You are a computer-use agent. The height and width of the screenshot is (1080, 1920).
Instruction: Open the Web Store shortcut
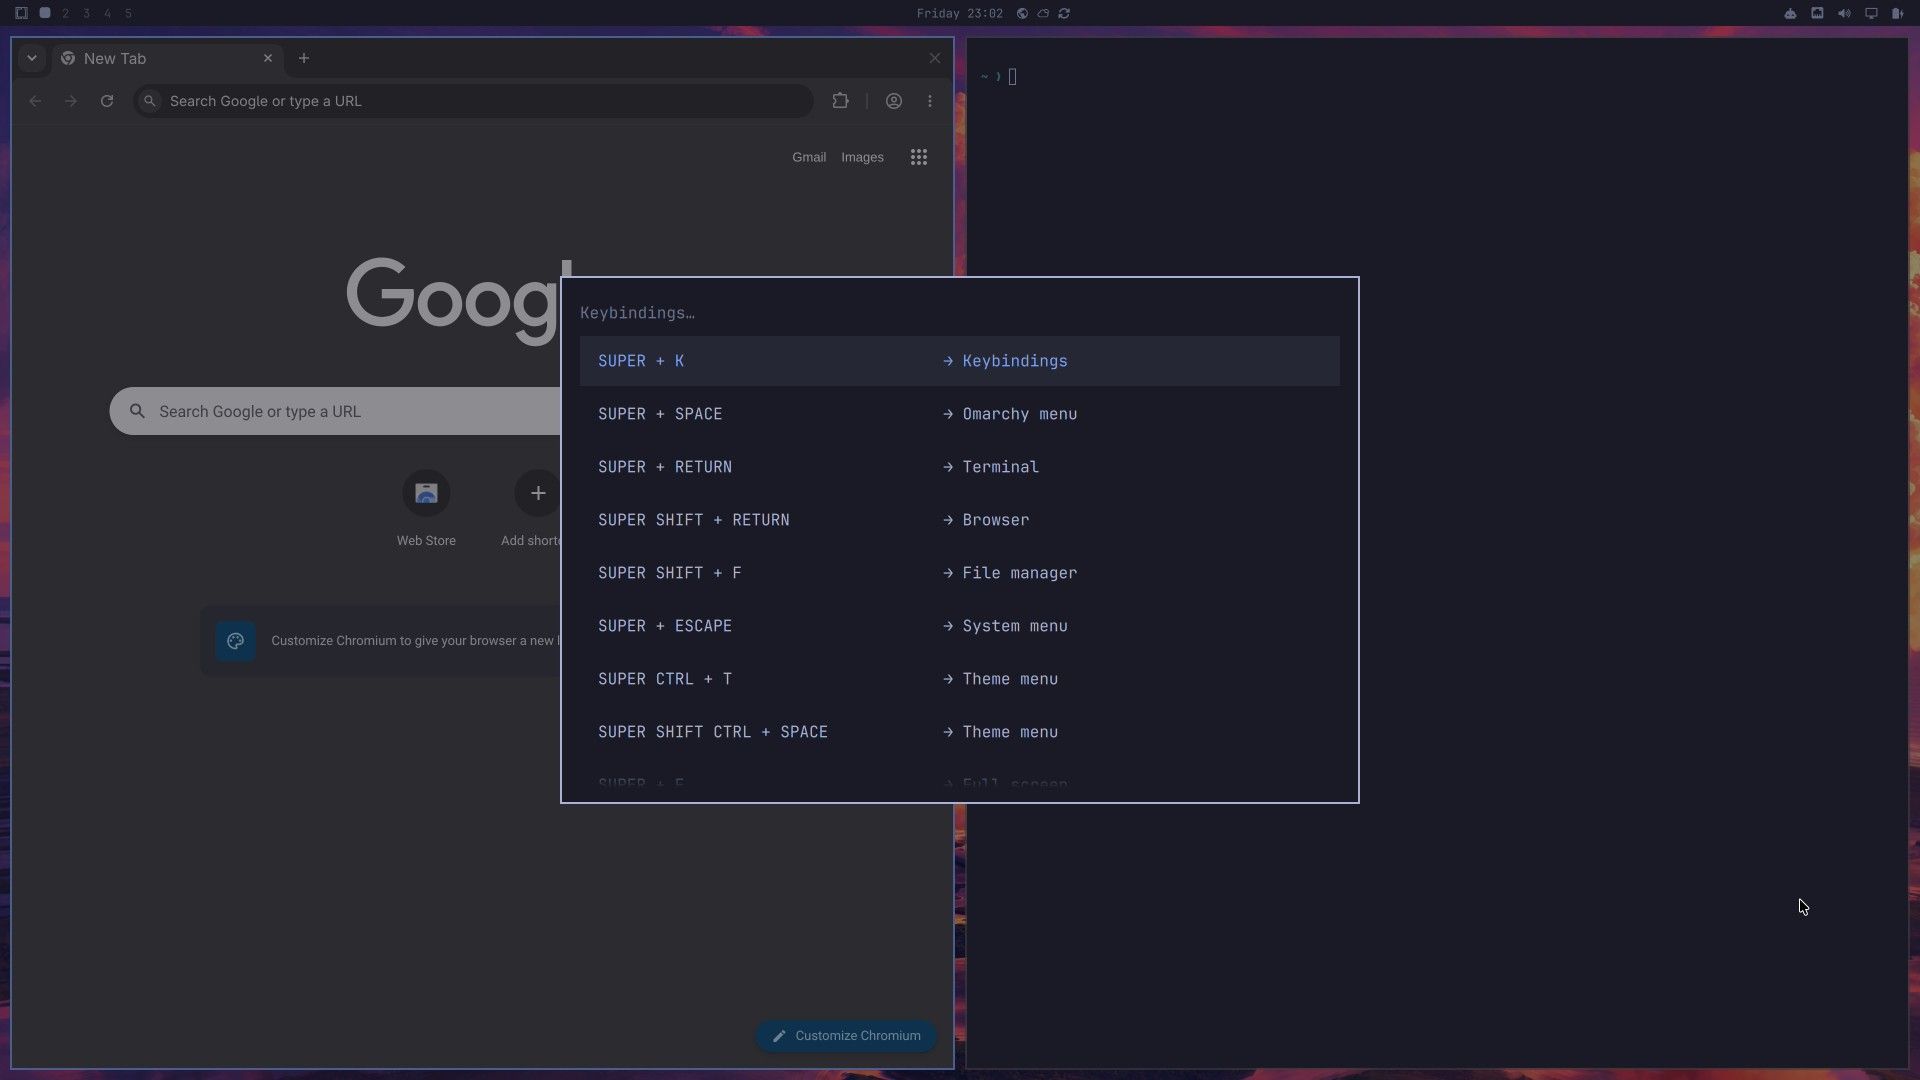(426, 509)
